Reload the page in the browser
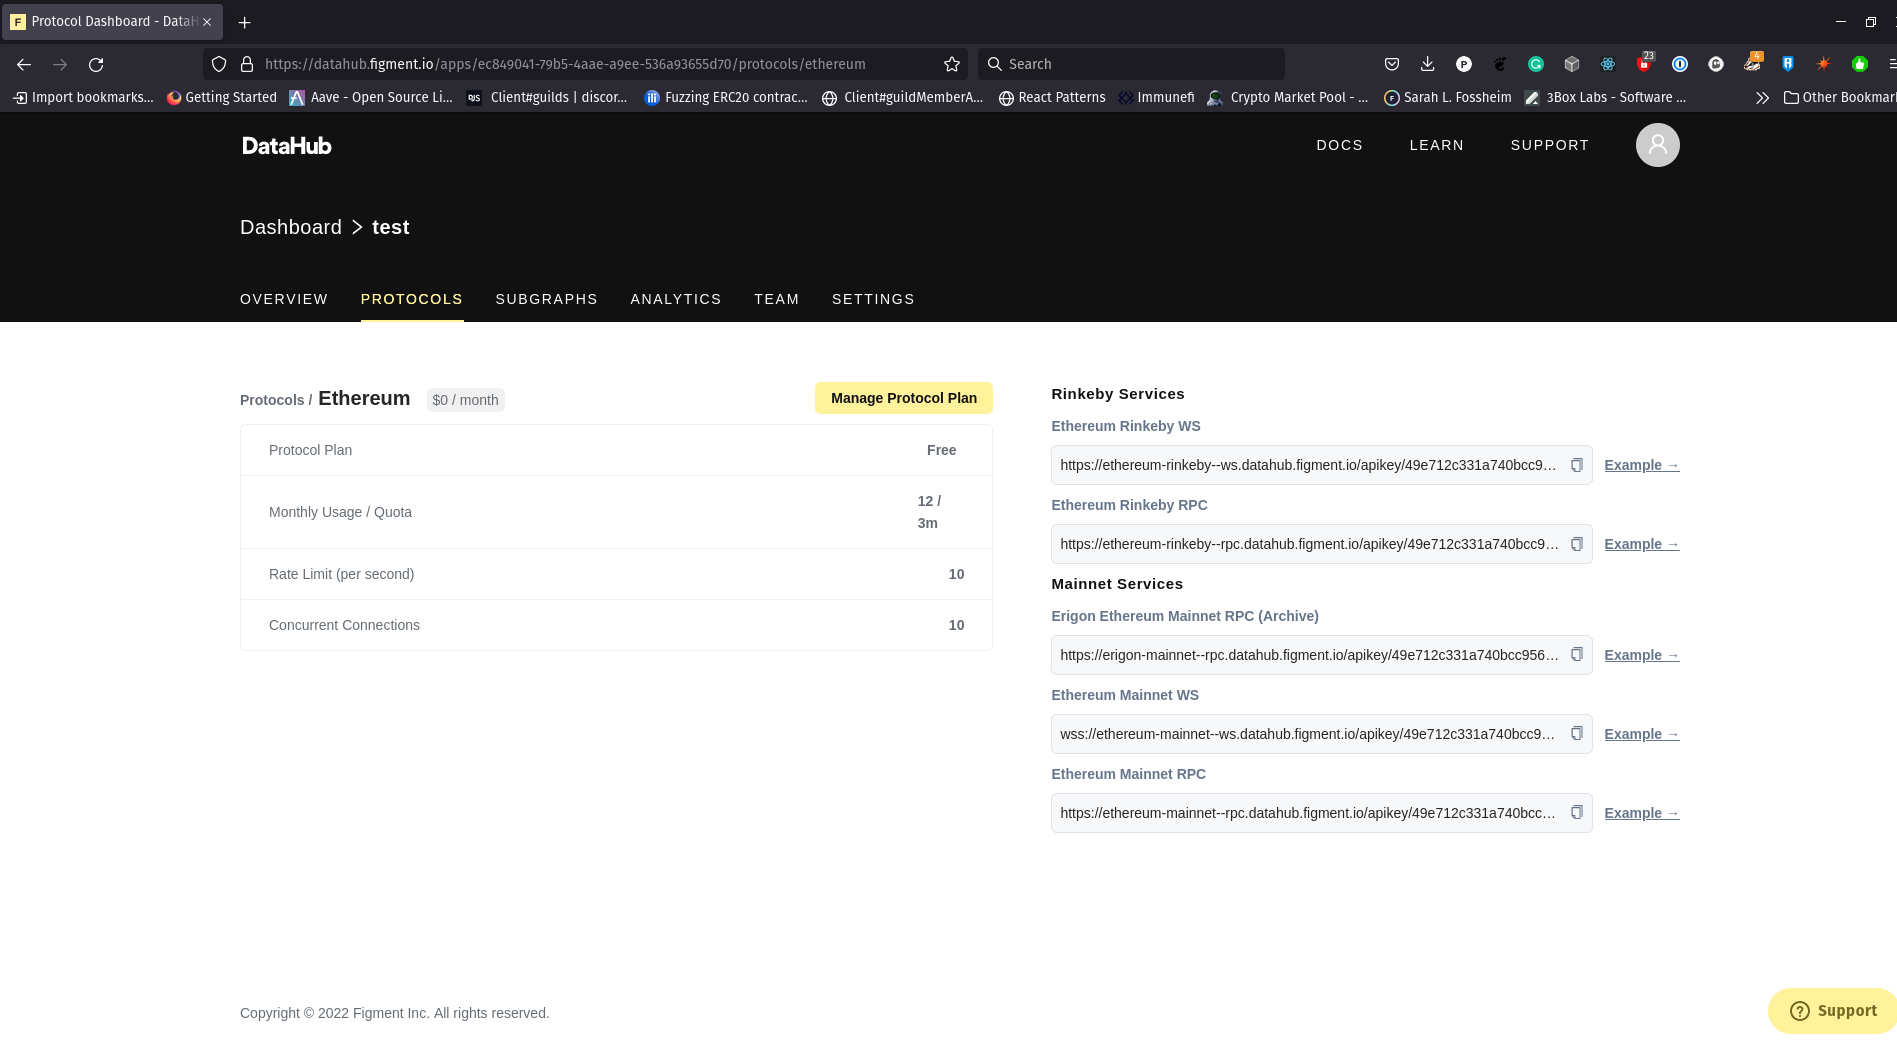Viewport: 1897px width, 1048px height. (x=96, y=64)
